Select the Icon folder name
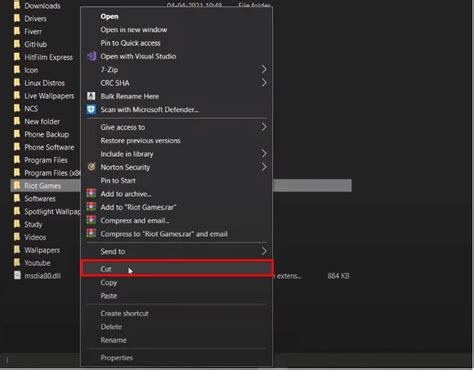 click(31, 70)
